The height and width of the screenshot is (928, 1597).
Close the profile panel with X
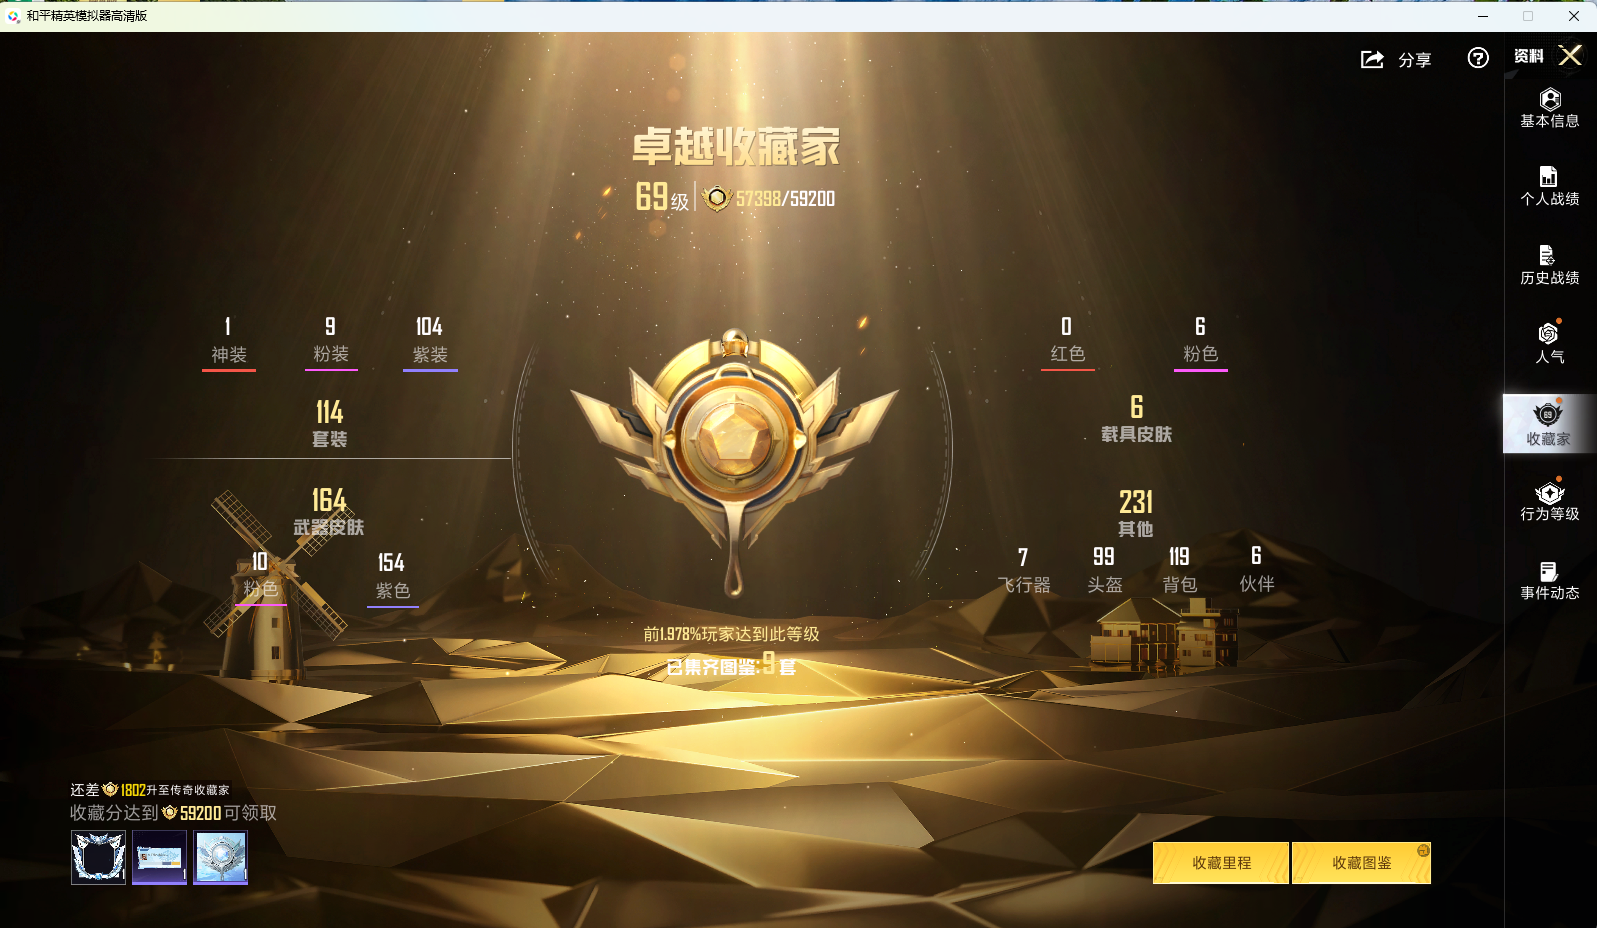(x=1570, y=55)
